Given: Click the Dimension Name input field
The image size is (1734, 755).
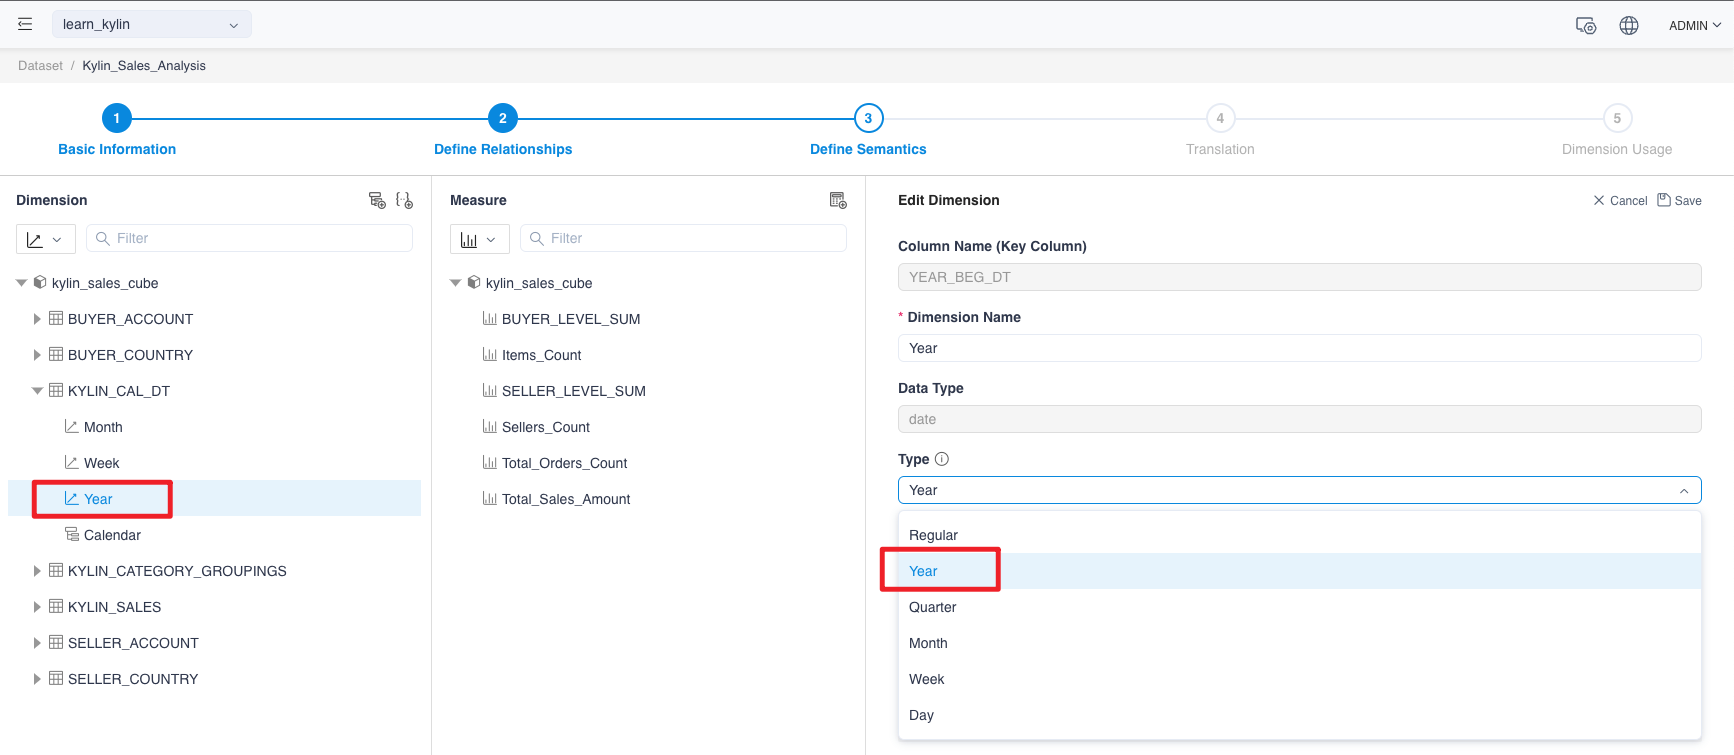Looking at the screenshot, I should coord(1298,348).
